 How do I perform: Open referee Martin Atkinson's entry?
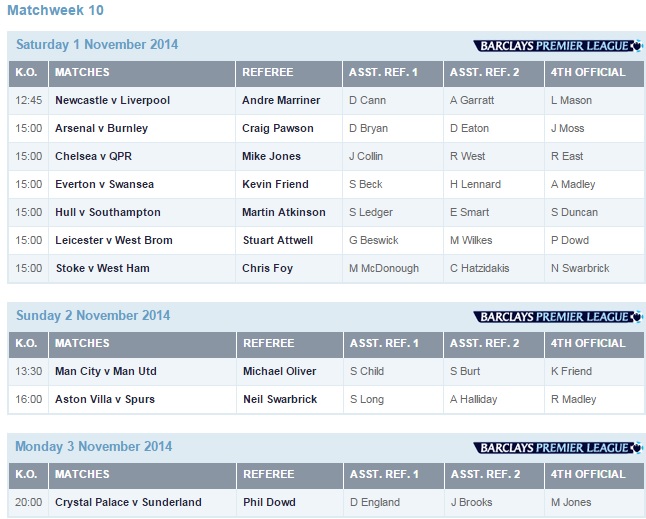tap(284, 212)
